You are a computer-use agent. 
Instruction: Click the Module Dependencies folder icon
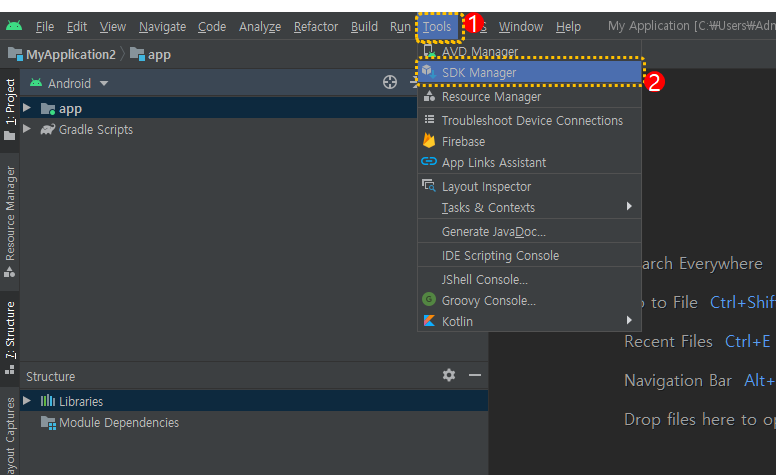(x=48, y=423)
